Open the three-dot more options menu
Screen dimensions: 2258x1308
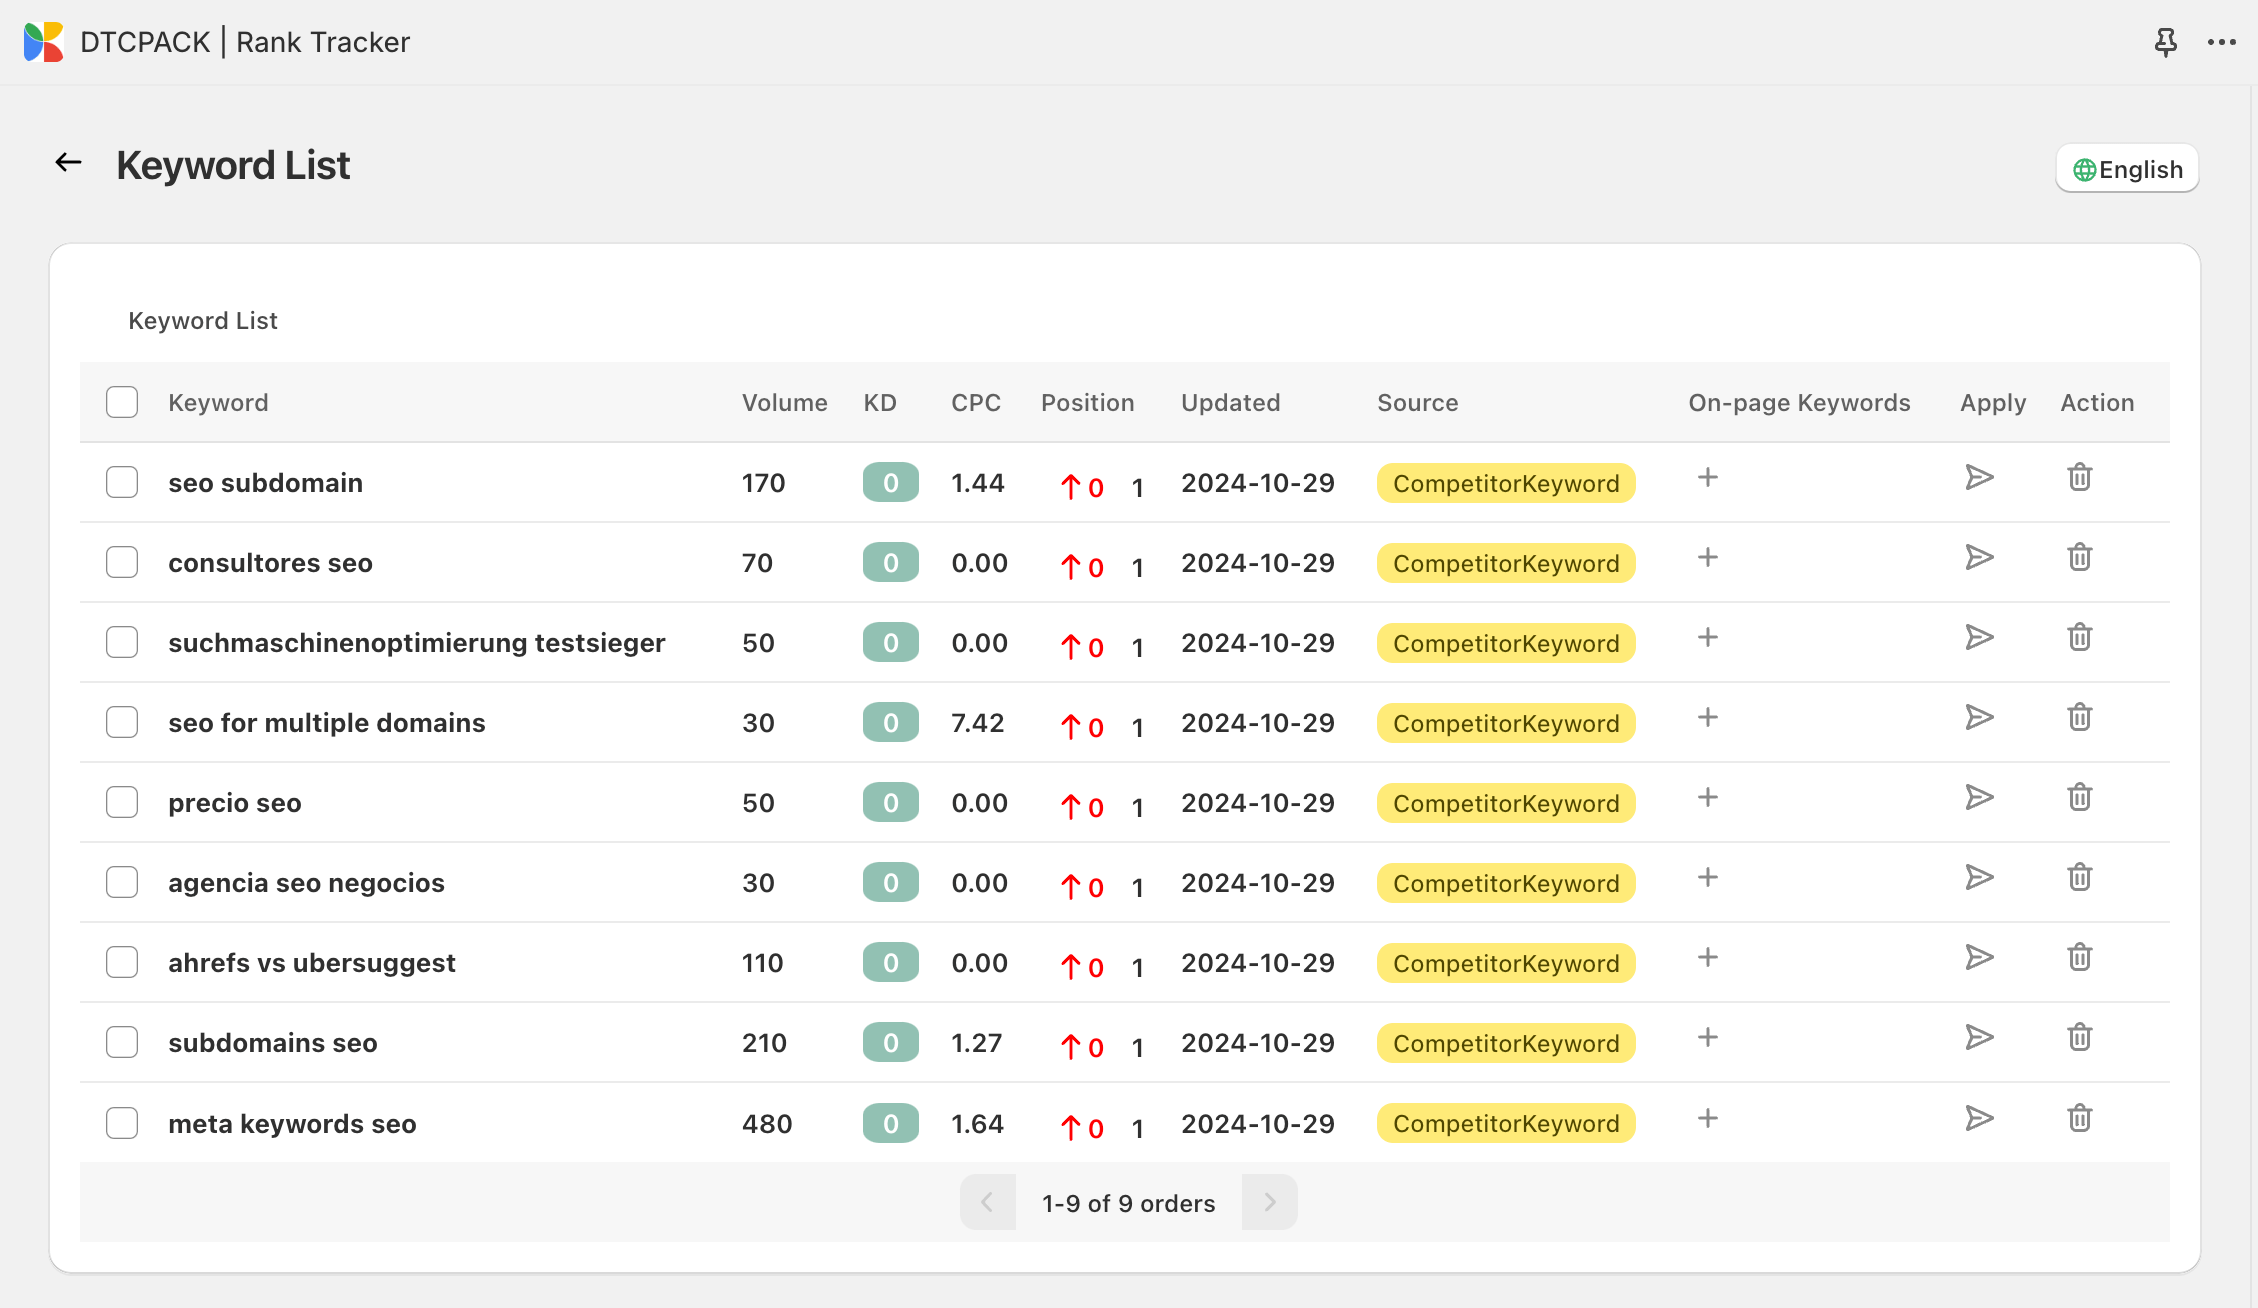2221,42
